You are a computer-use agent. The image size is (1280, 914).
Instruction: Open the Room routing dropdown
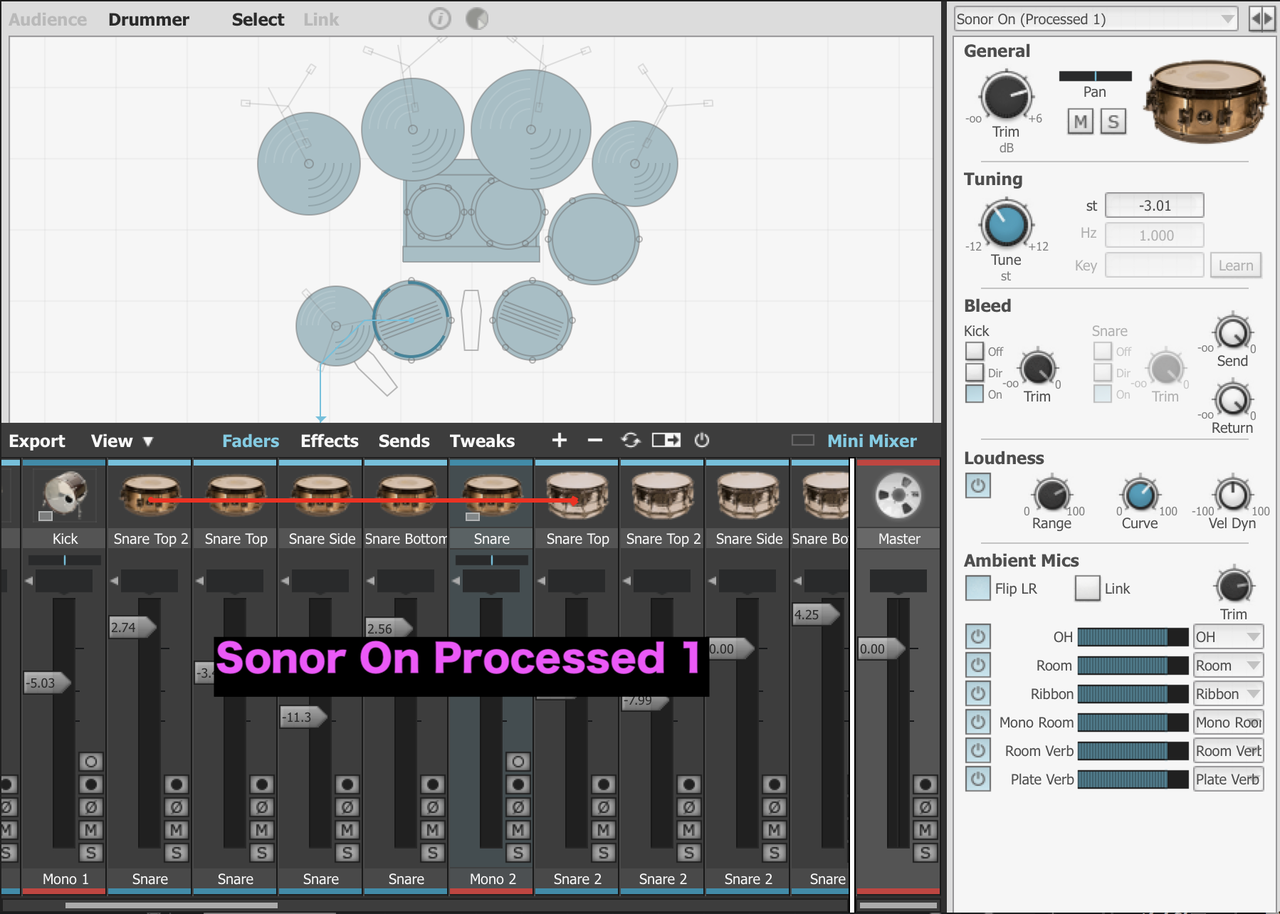(x=1228, y=665)
